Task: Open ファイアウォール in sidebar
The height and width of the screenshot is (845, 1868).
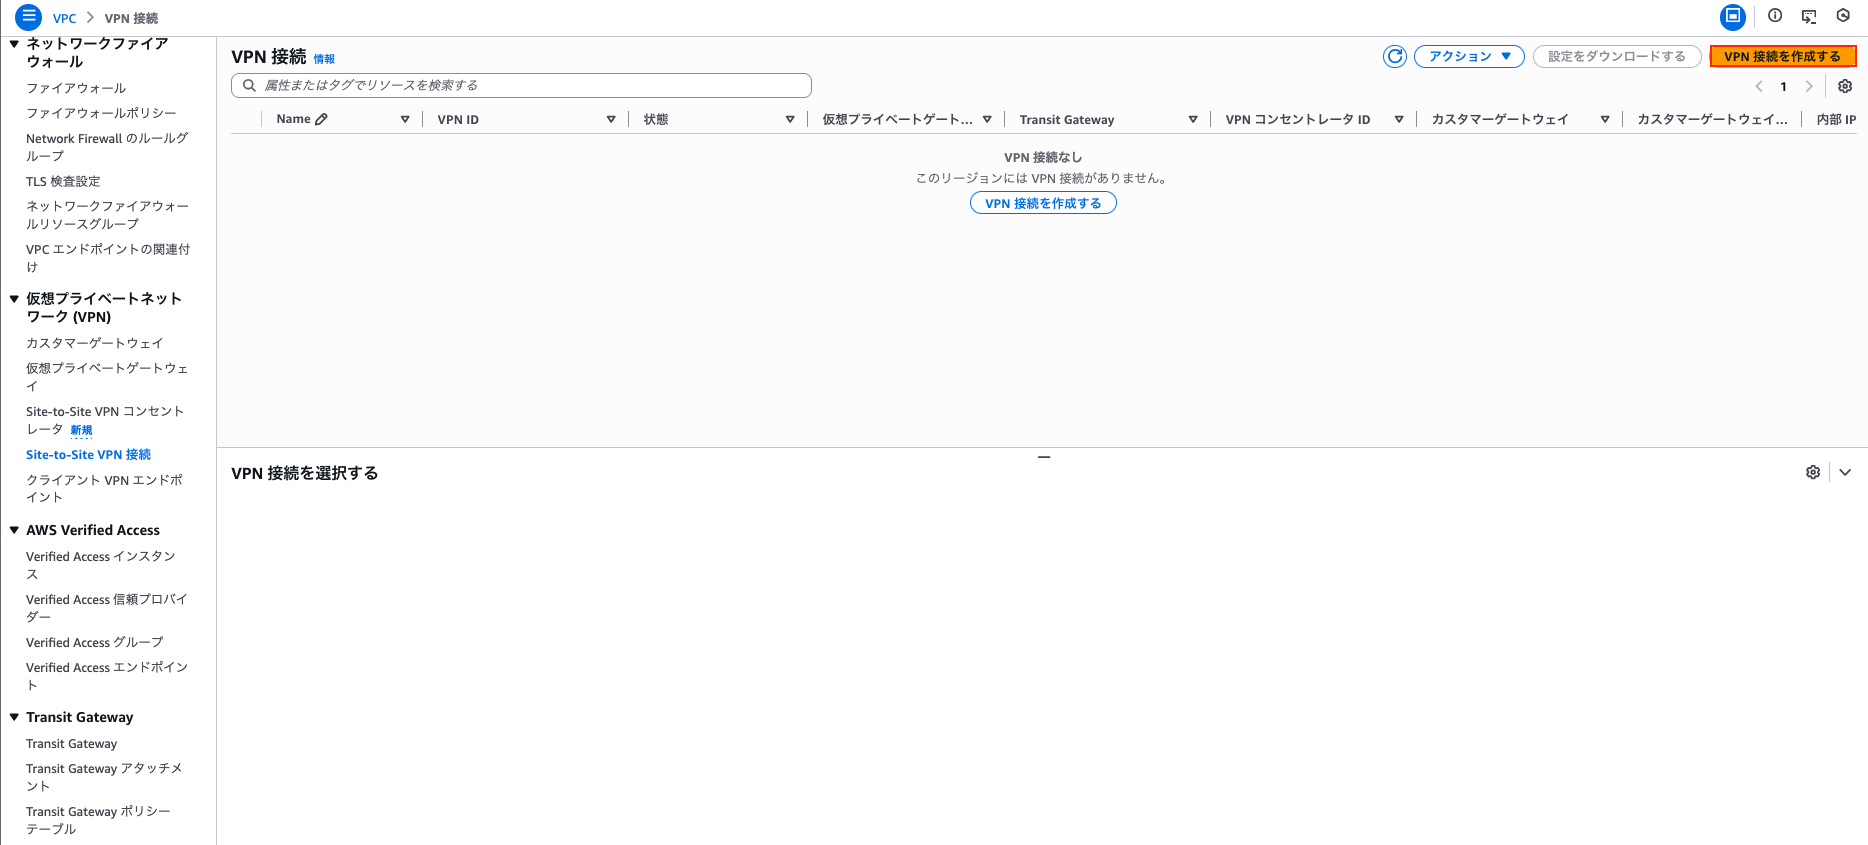Action: [76, 88]
